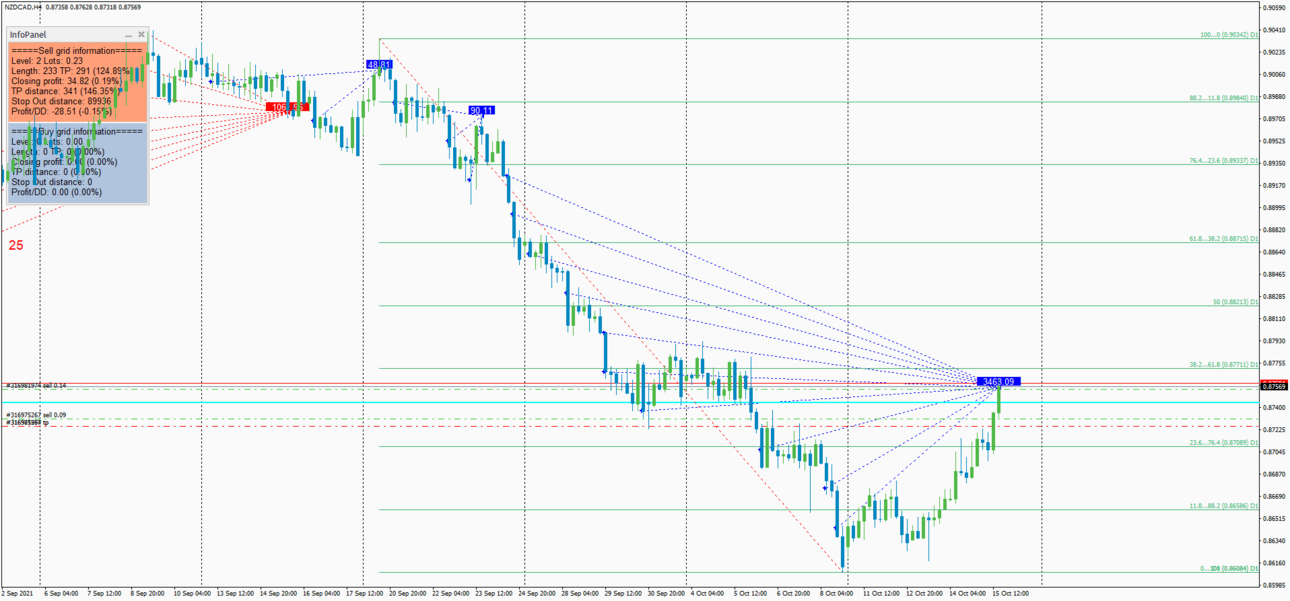Select the Fibonacci 100.0 (0.90342) level label
The height and width of the screenshot is (601, 1290).
(x=1230, y=35)
